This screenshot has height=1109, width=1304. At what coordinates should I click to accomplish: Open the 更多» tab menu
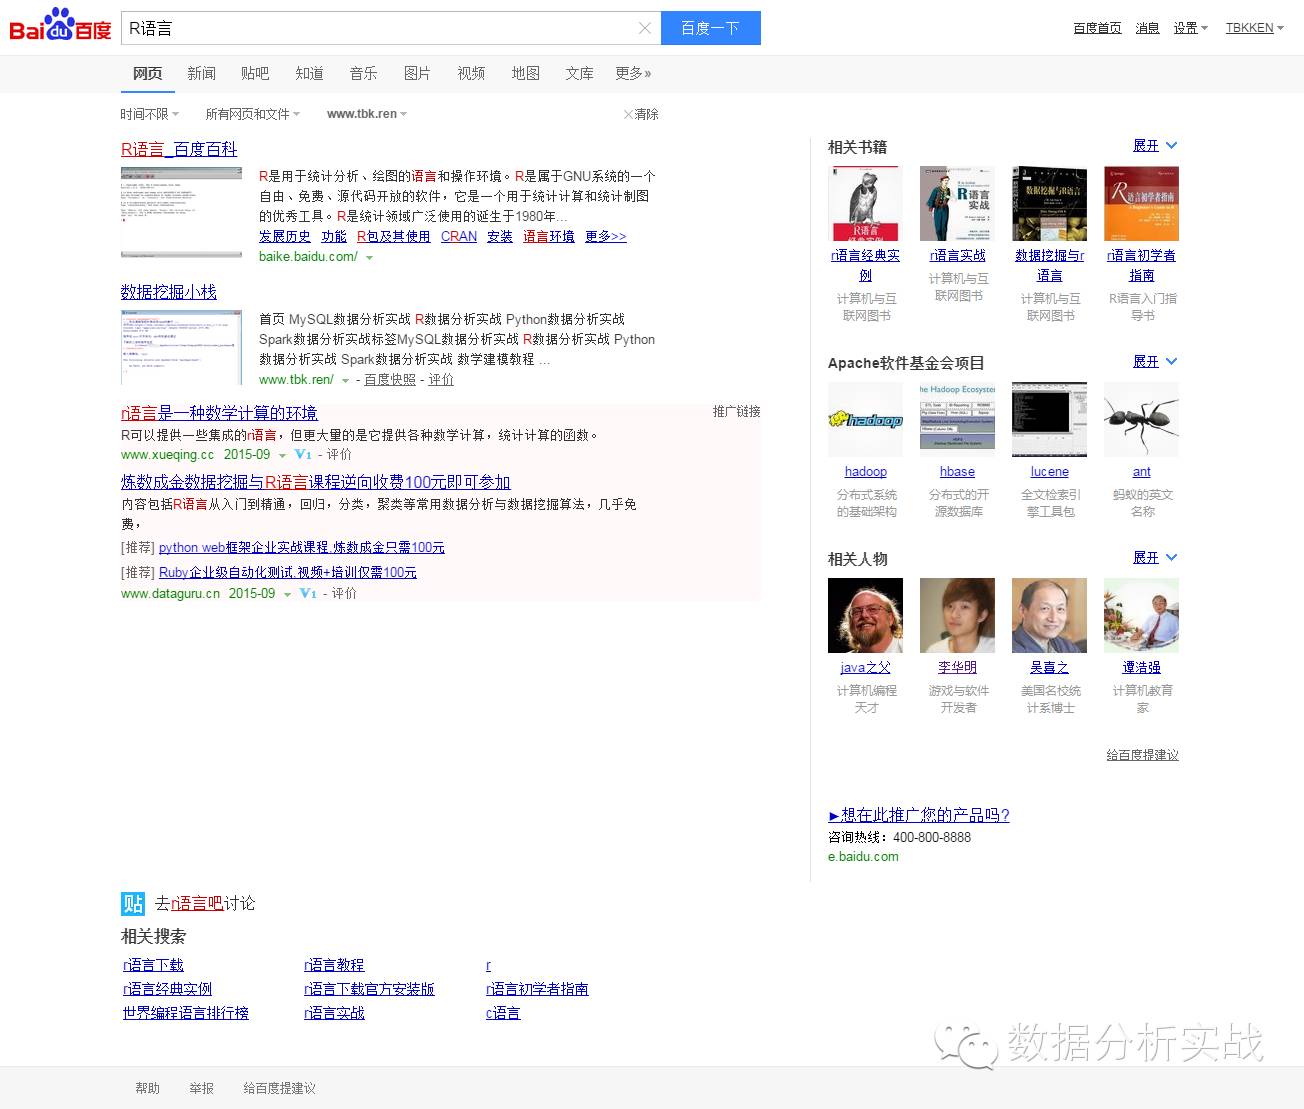634,73
